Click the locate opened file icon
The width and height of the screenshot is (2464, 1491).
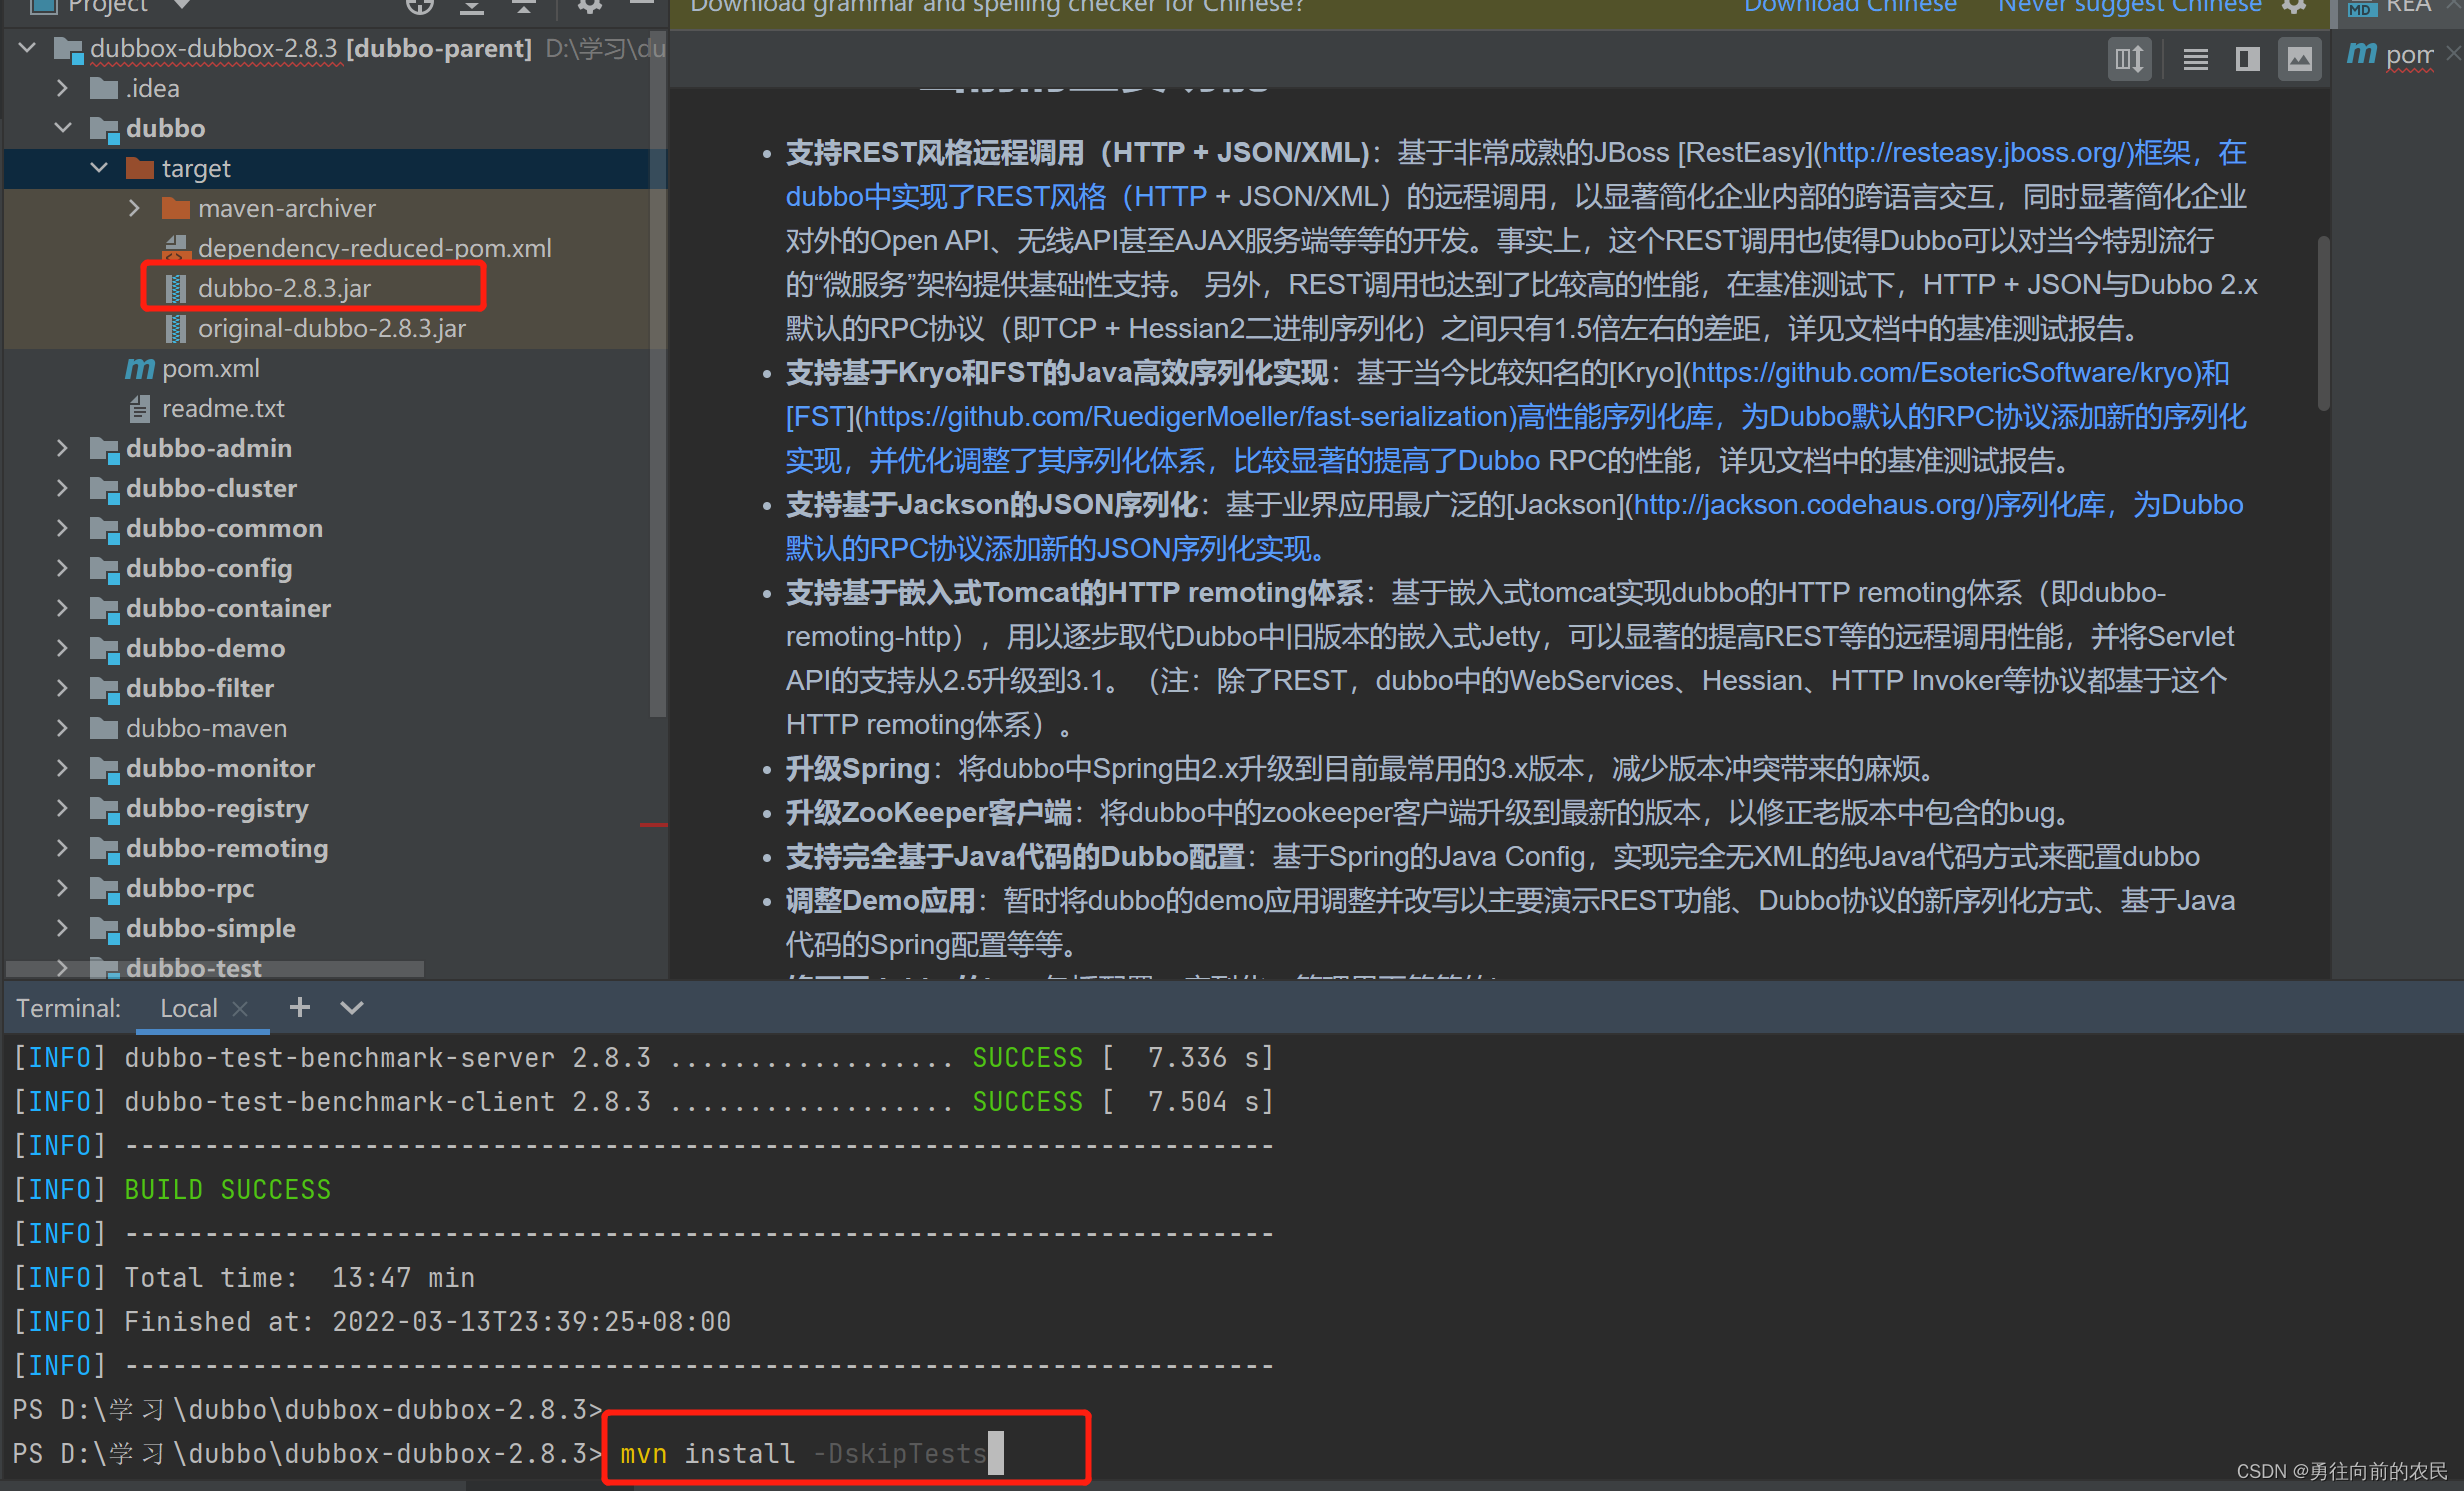[x=420, y=5]
